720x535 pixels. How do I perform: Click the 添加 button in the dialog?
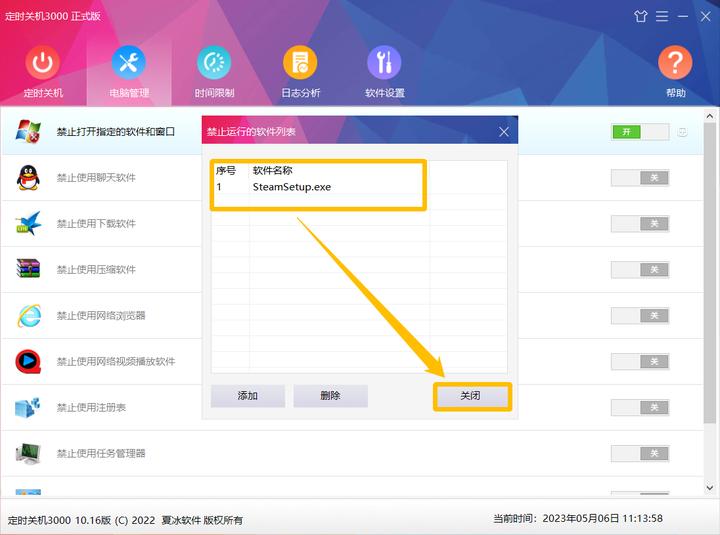(x=248, y=395)
